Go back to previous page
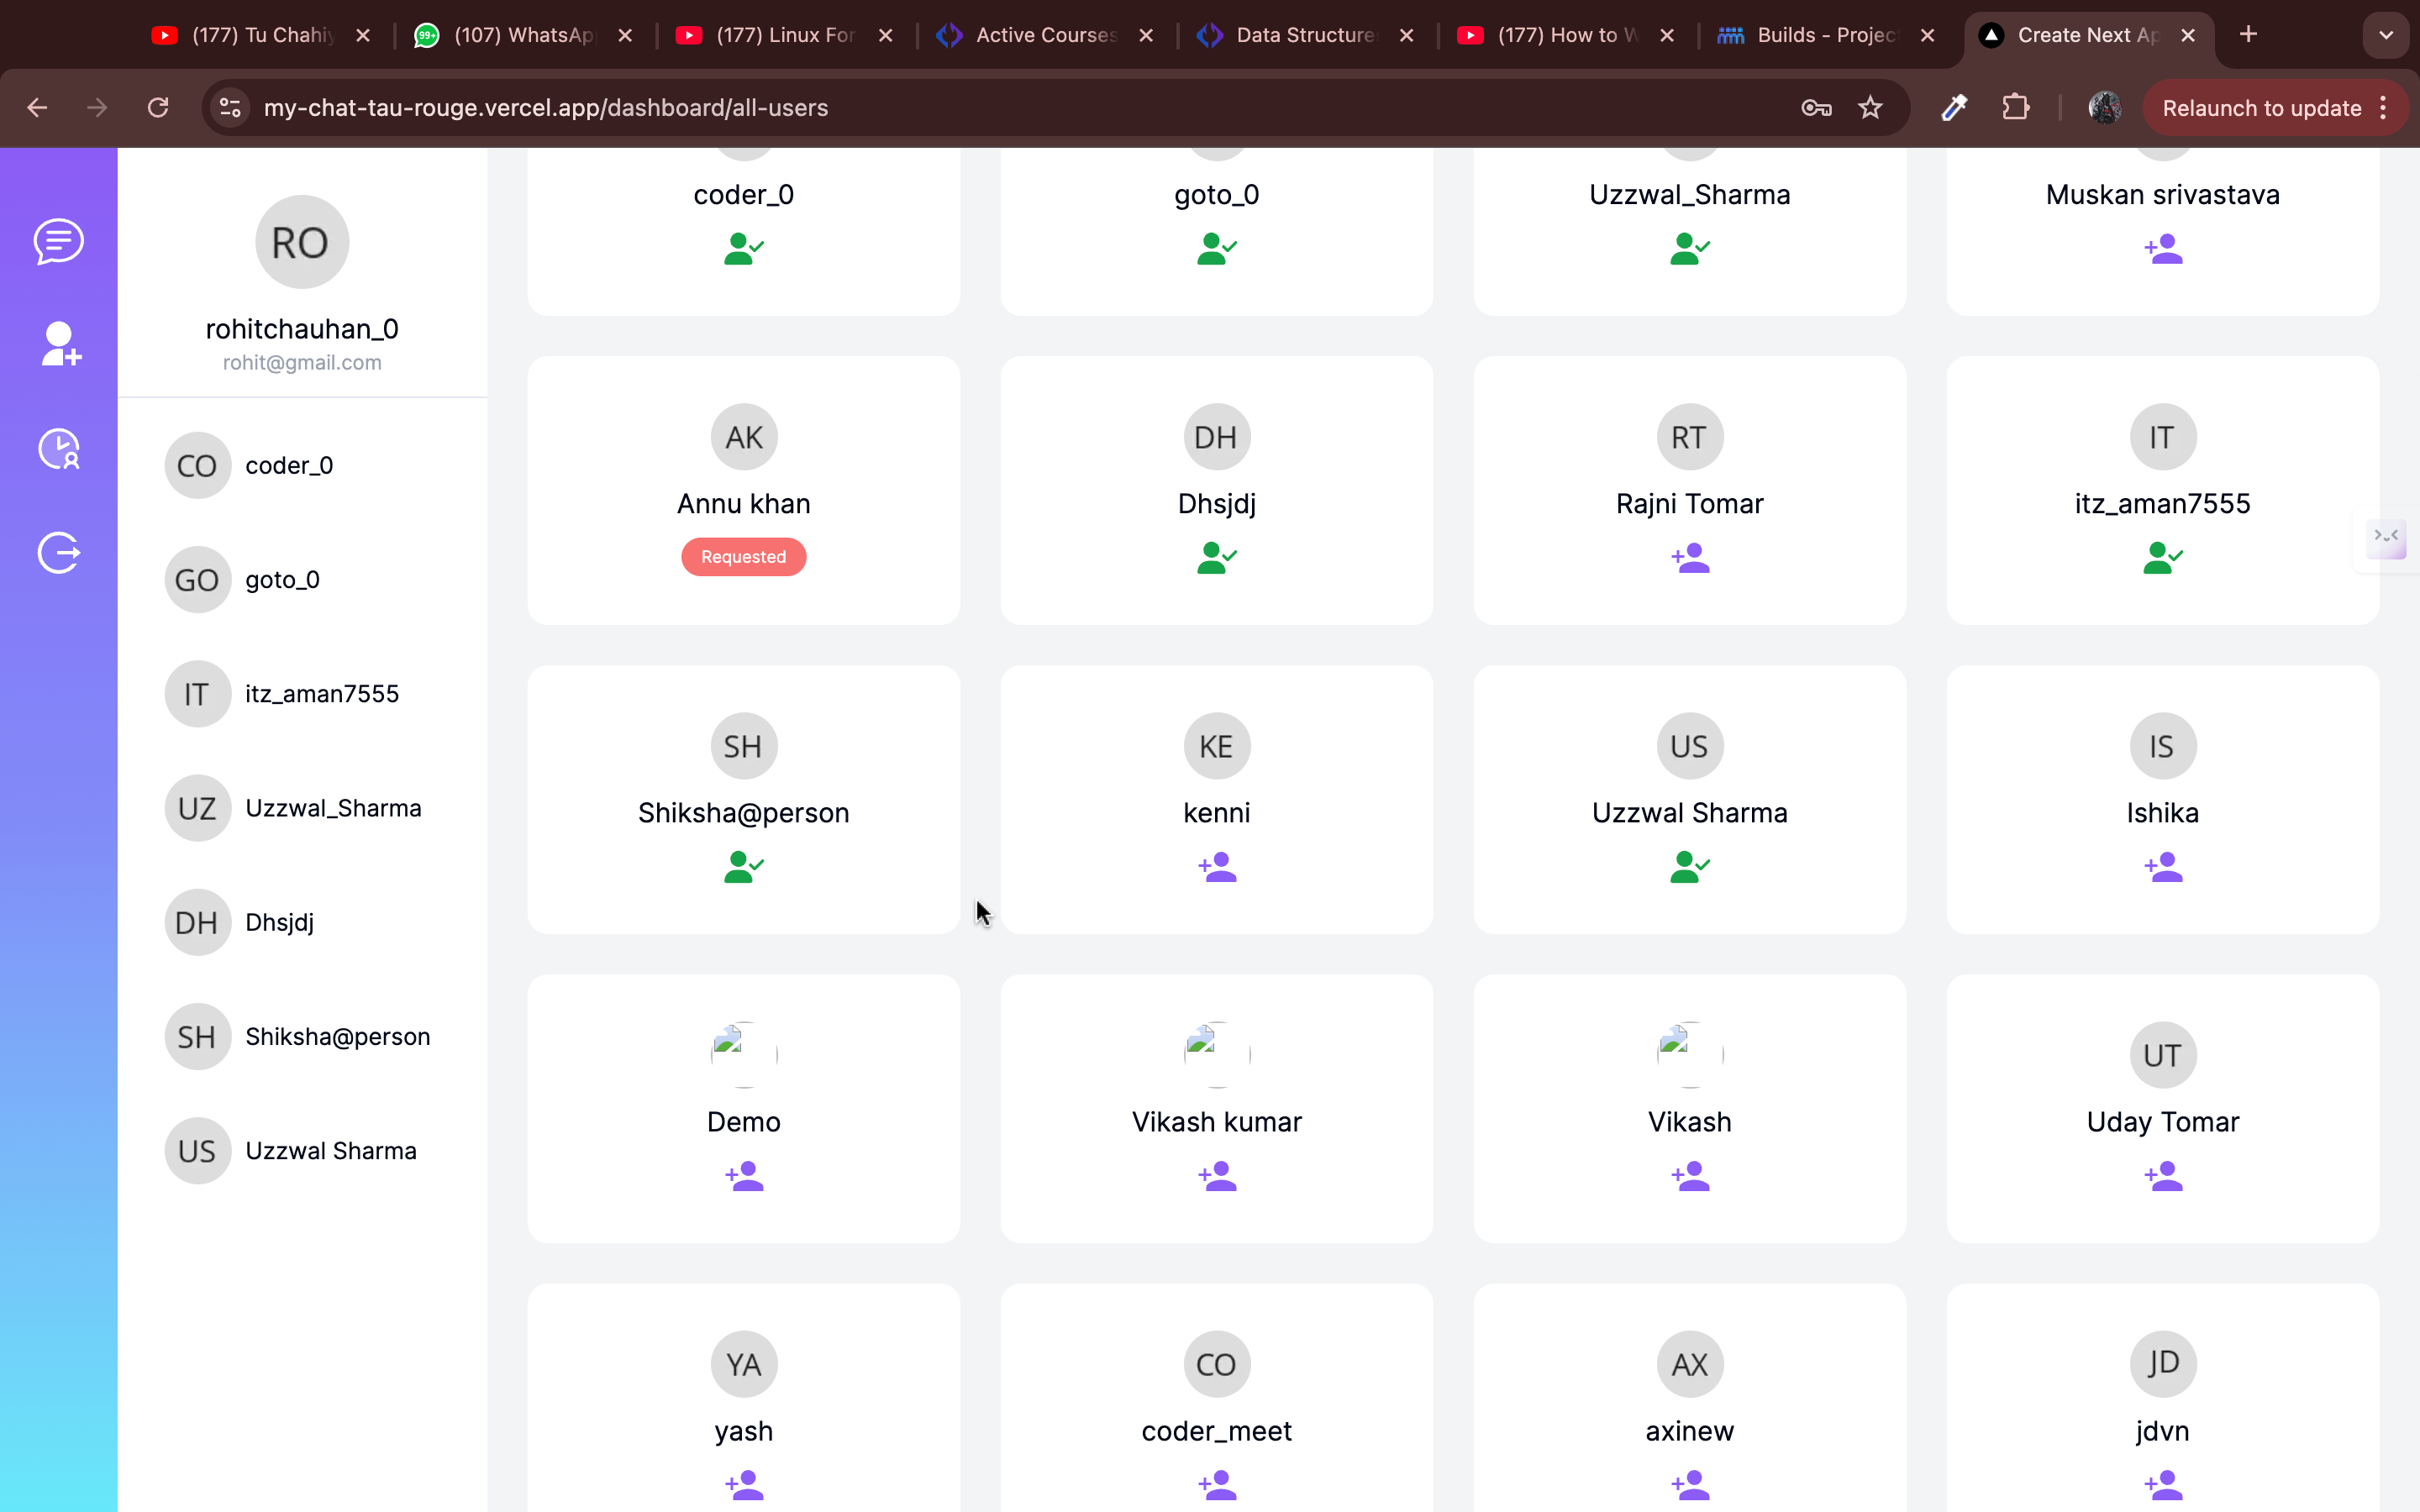 37,107
